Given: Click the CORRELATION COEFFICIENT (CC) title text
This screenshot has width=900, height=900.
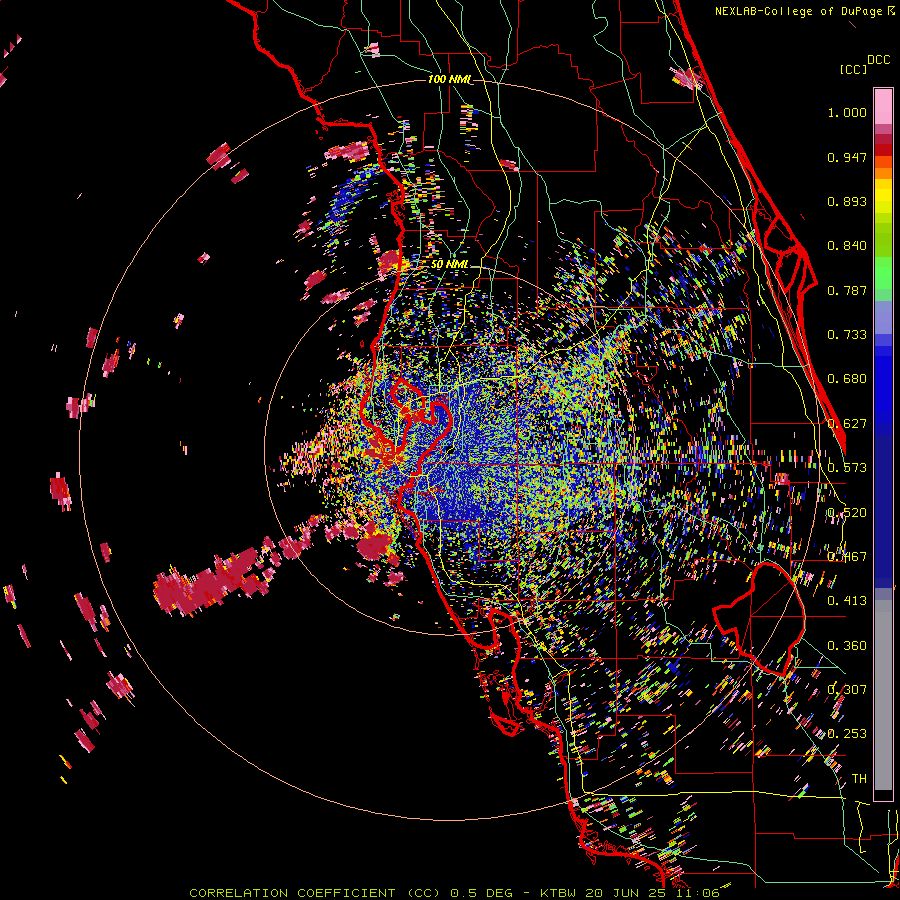Looking at the screenshot, I should 315,893.
